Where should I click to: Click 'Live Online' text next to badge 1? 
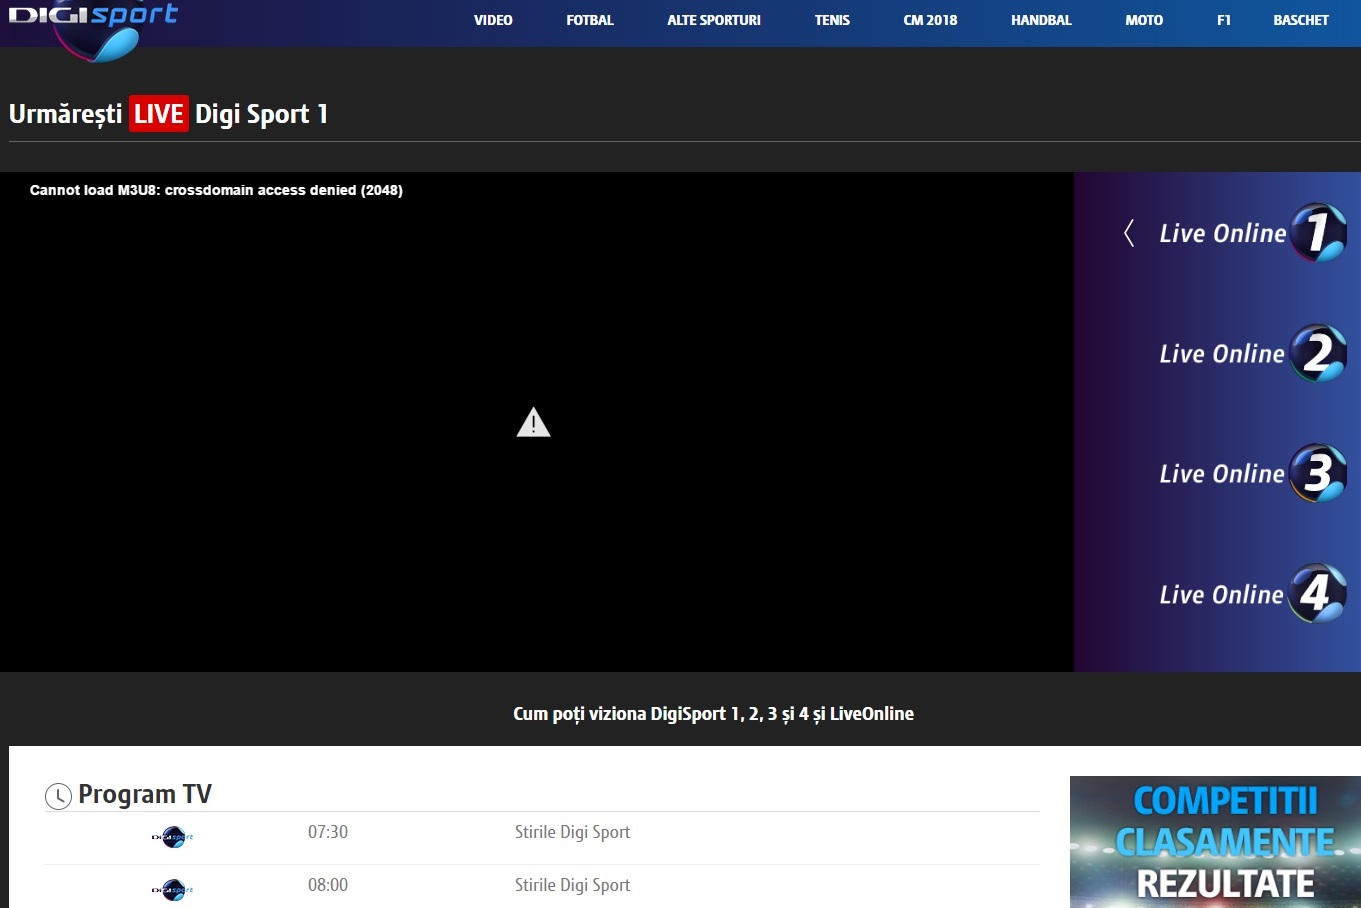[1222, 233]
